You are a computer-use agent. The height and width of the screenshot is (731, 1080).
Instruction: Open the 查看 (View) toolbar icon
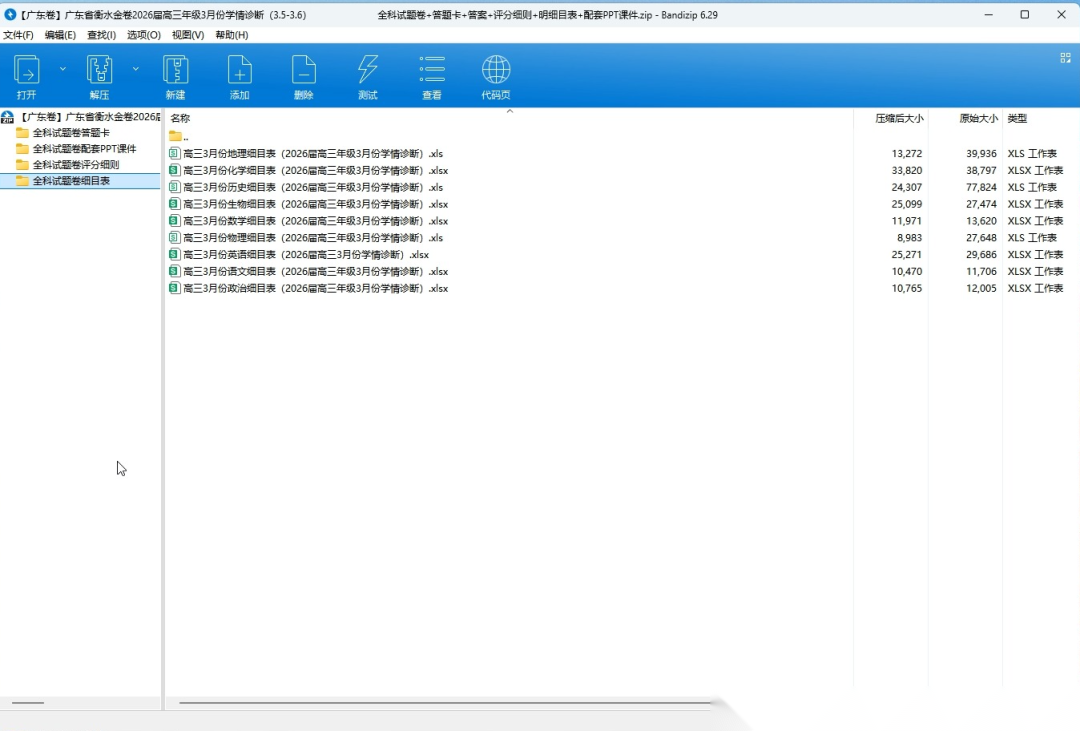pyautogui.click(x=432, y=71)
